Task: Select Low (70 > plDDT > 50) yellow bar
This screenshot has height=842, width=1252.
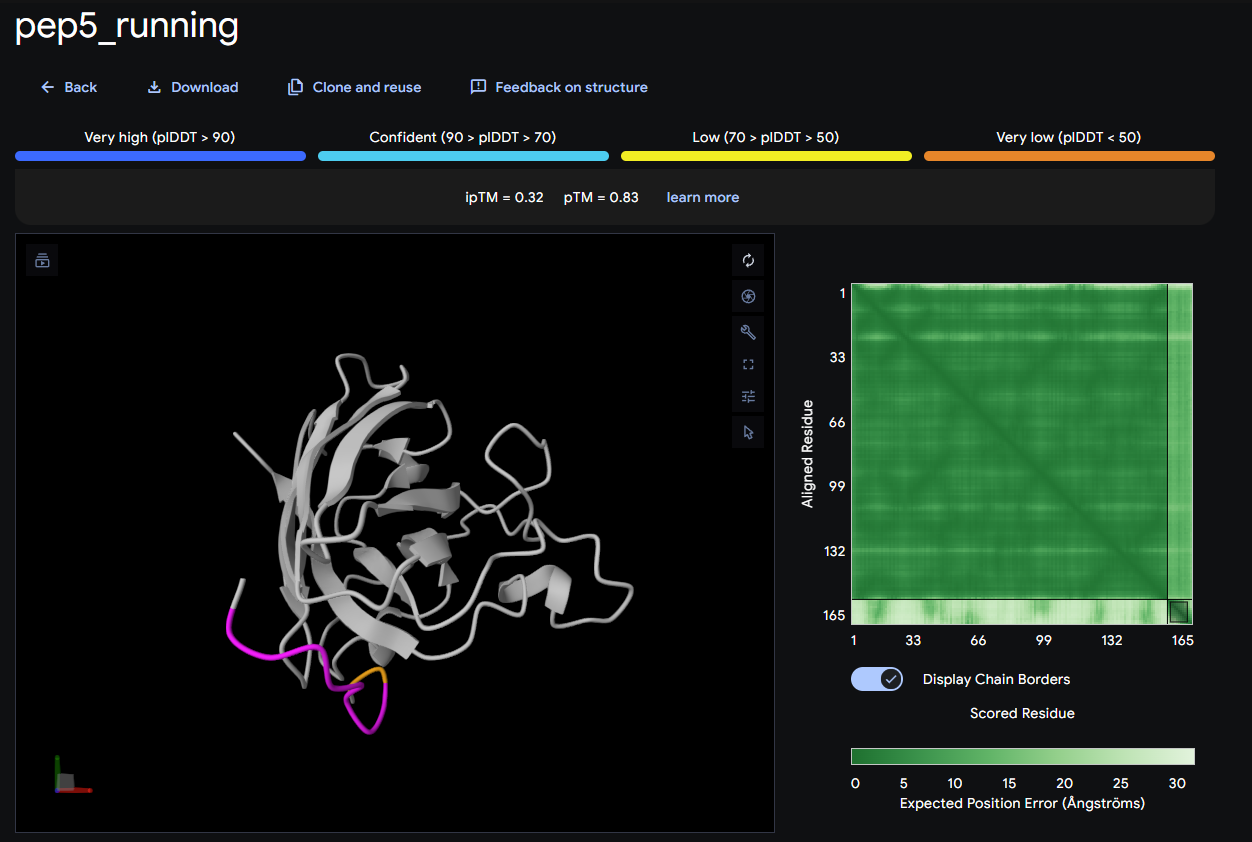Action: click(766, 156)
